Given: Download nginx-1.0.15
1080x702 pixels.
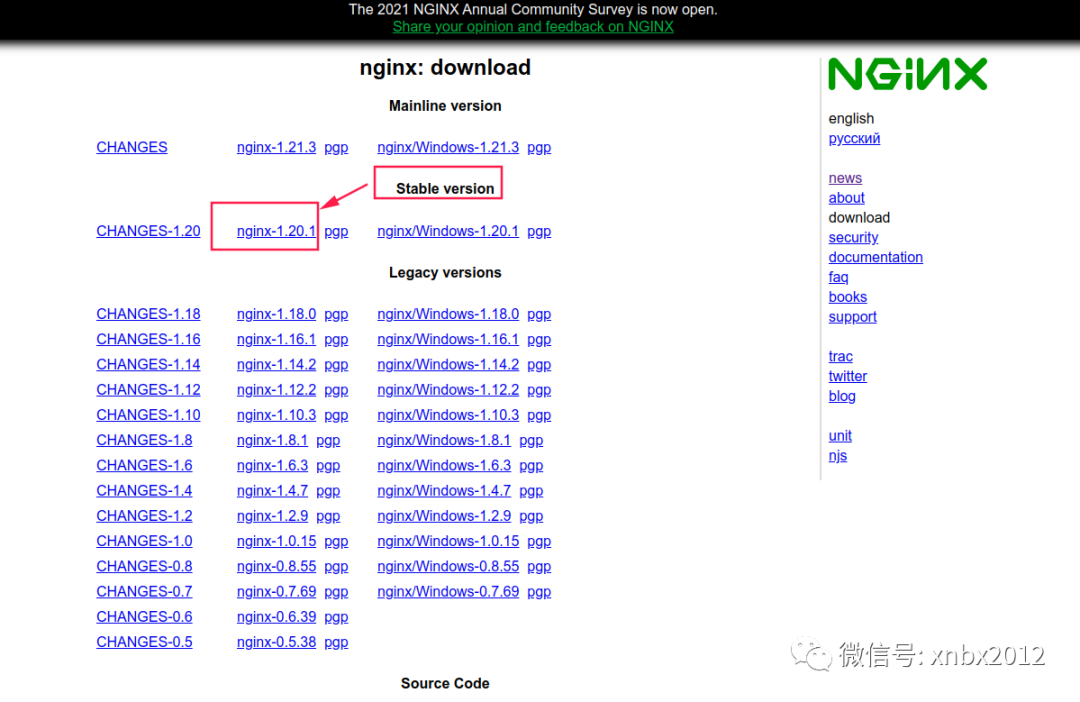Looking at the screenshot, I should click(x=276, y=541).
